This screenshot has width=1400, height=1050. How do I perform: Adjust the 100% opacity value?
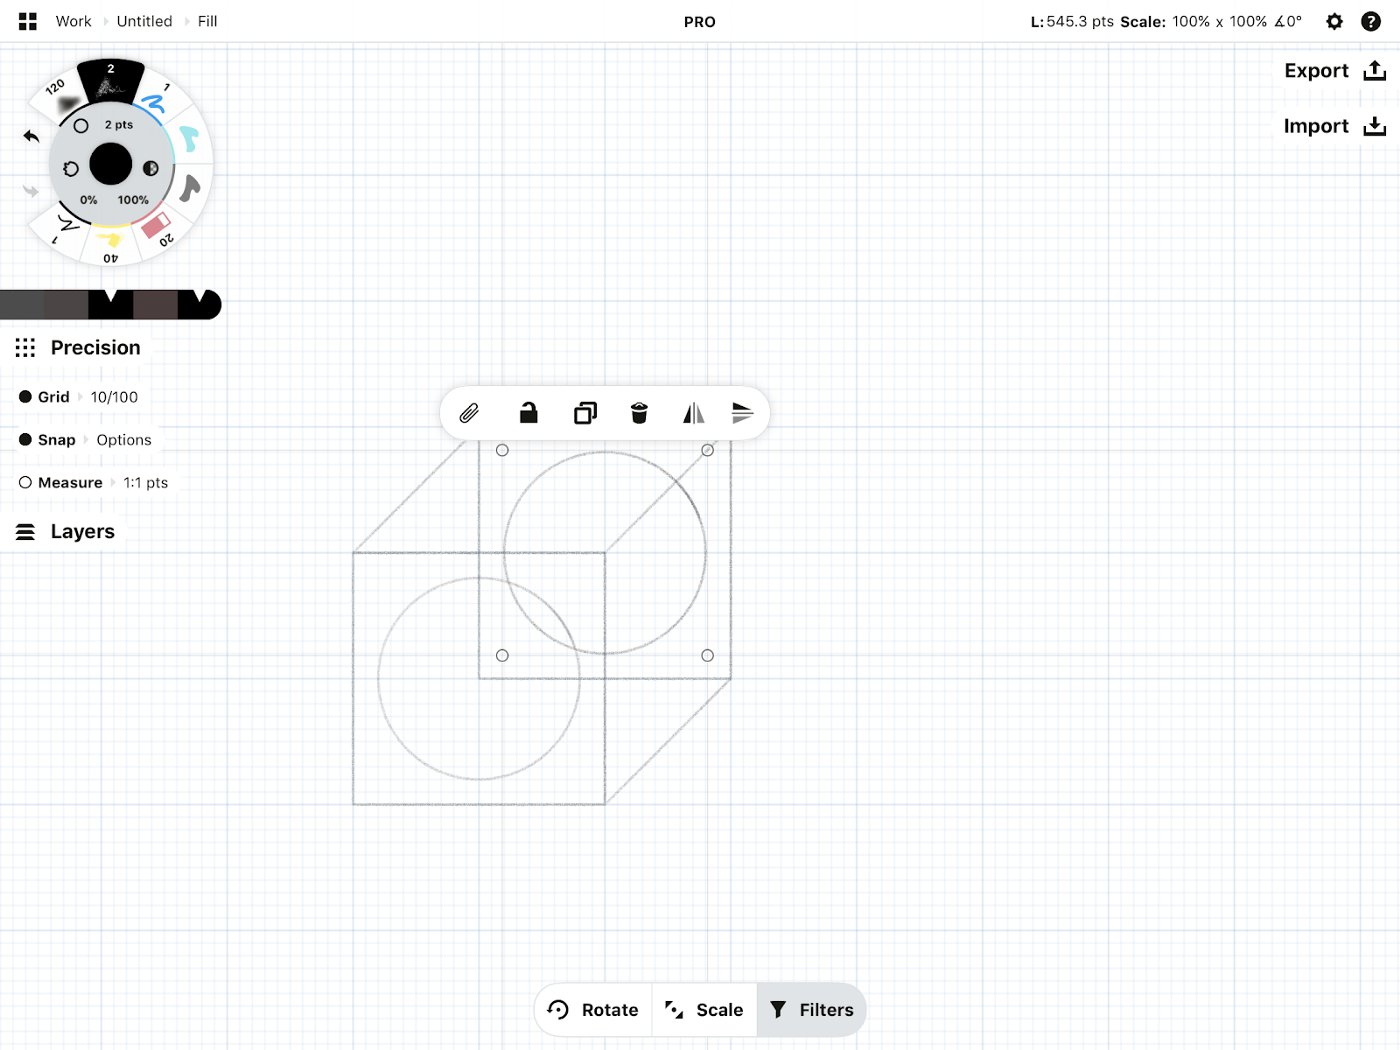[x=133, y=200]
